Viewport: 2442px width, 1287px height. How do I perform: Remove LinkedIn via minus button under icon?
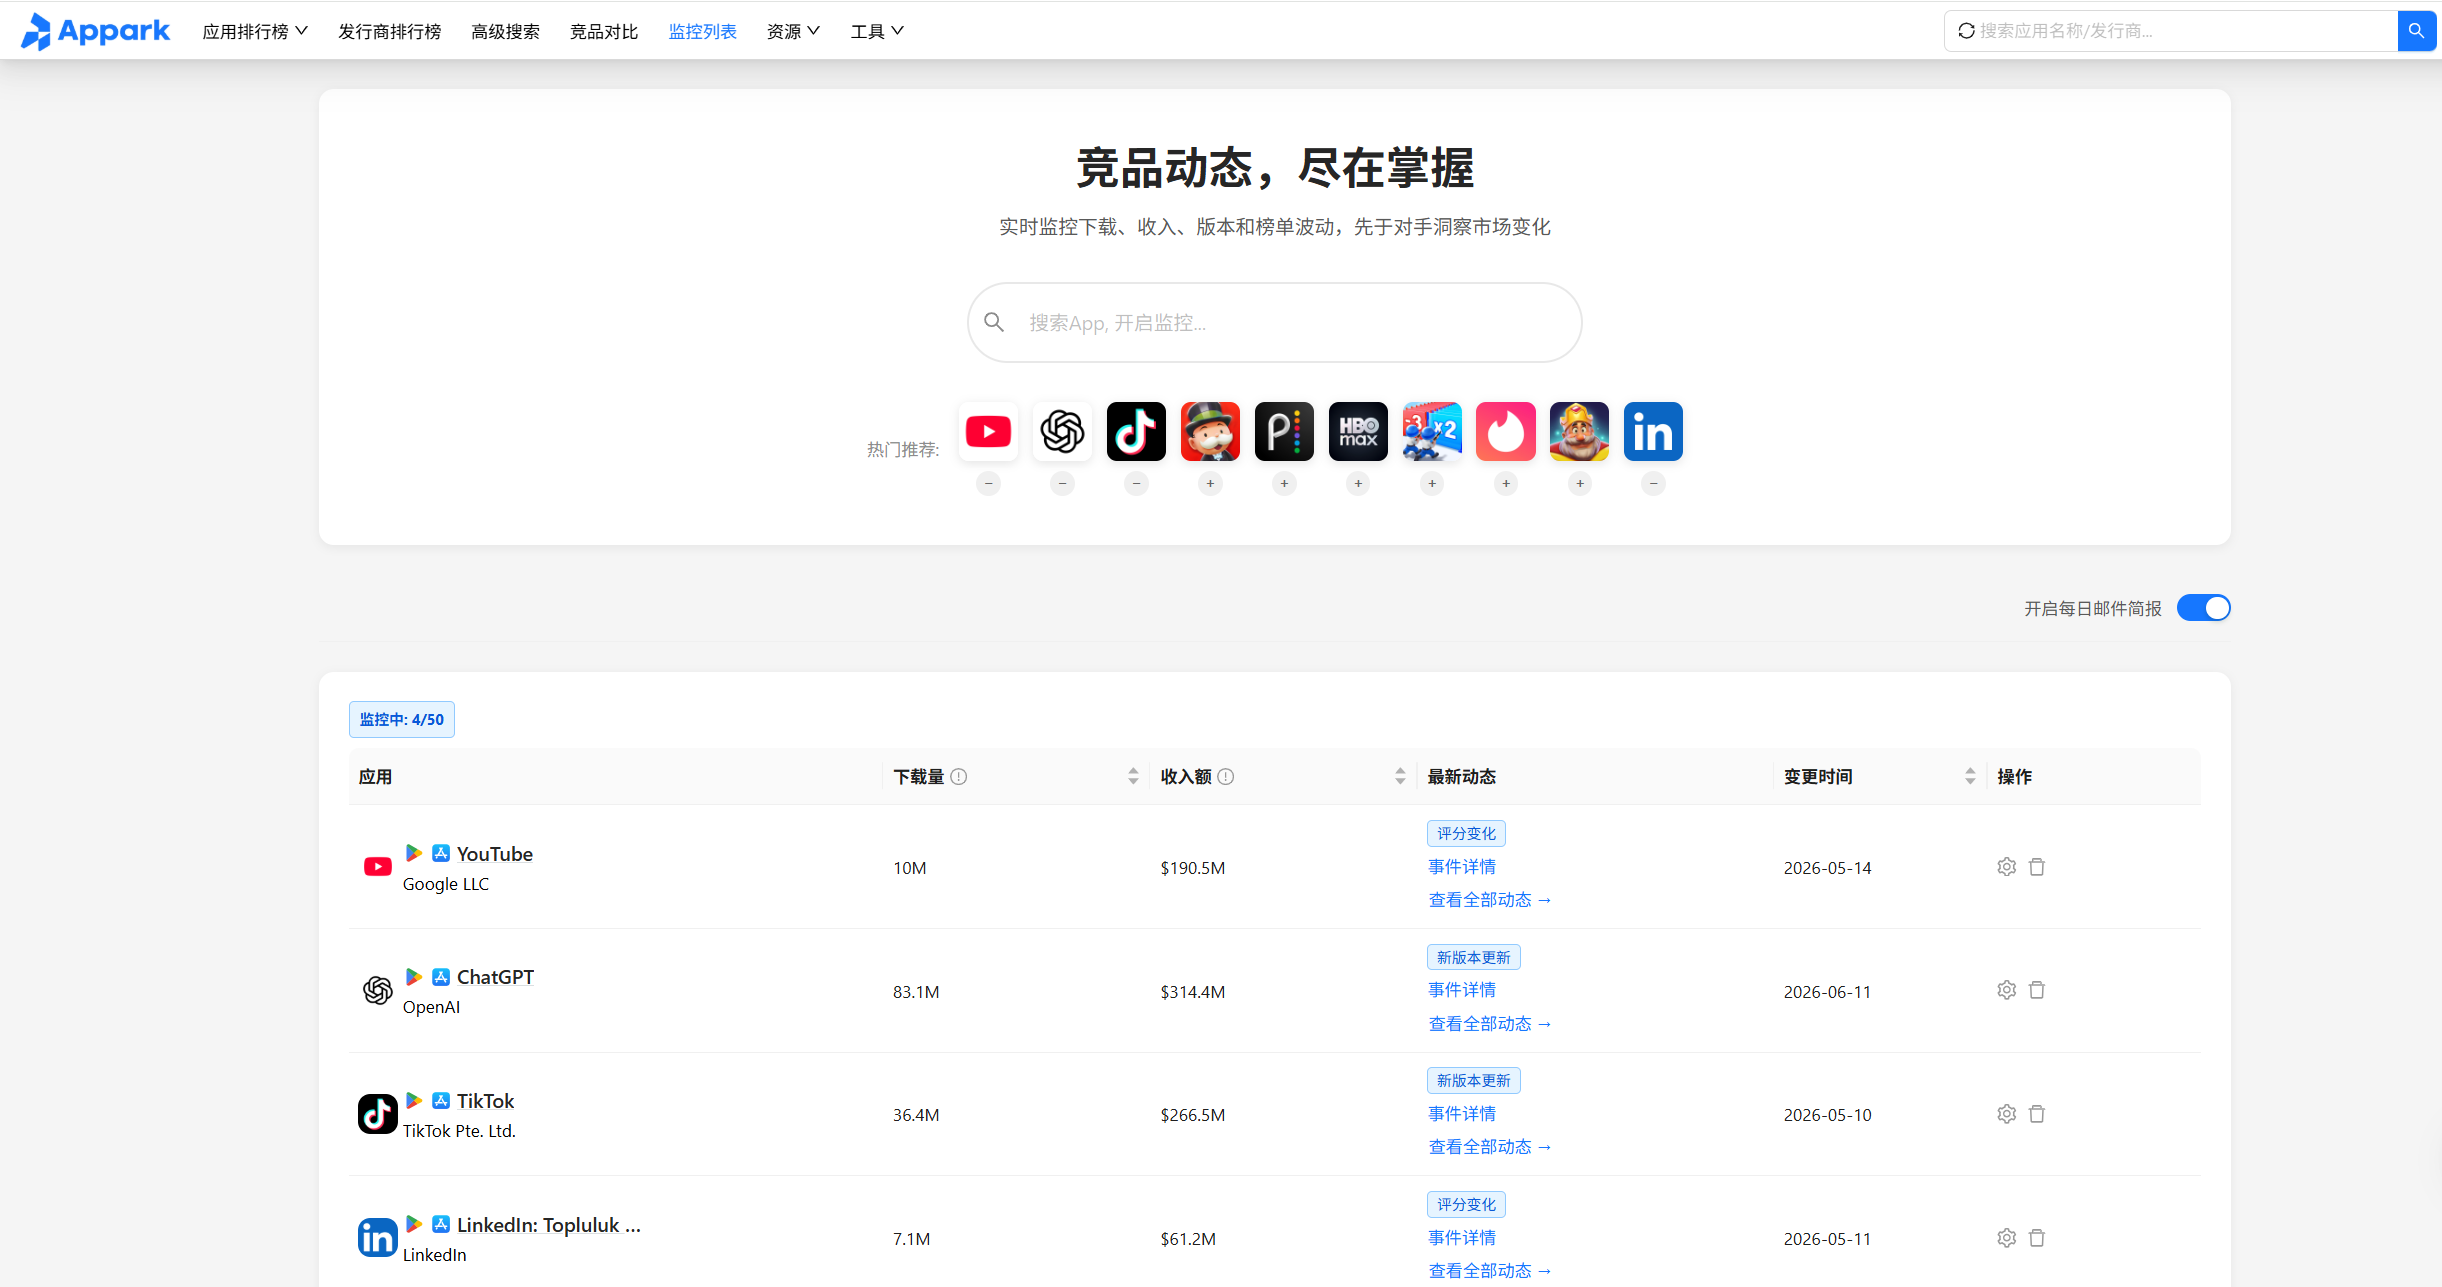[x=1654, y=484]
